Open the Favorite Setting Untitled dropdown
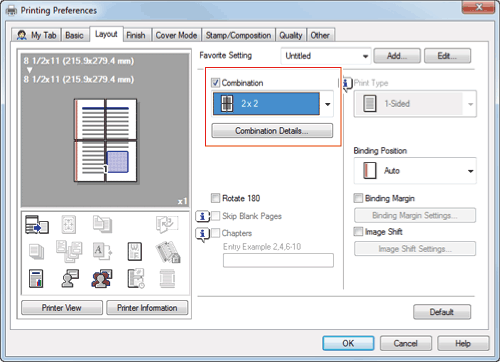Image resolution: width=500 pixels, height=362 pixels. point(326,56)
